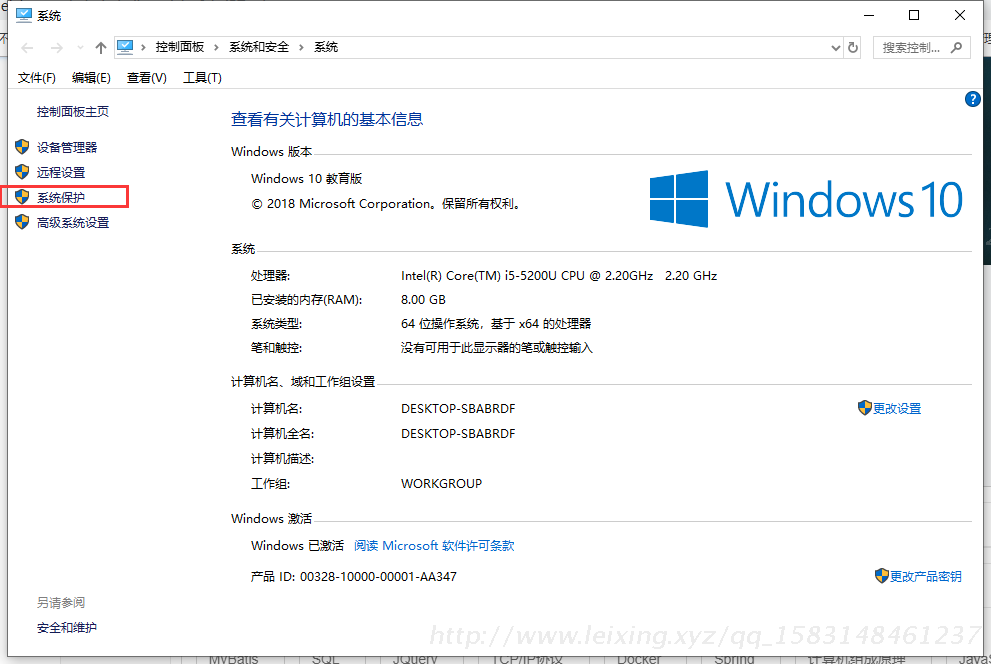Open 阅读 Microsoft 软件许可条款 link
991x664 pixels.
click(x=434, y=546)
